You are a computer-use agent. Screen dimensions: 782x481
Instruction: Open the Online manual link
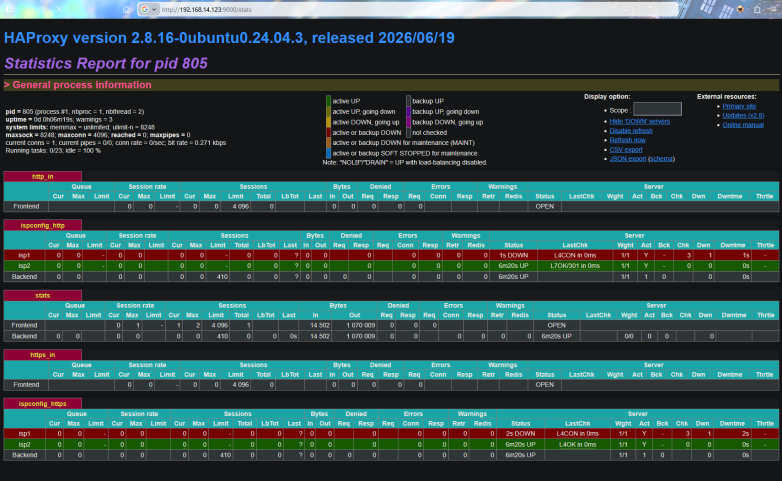[x=743, y=125]
